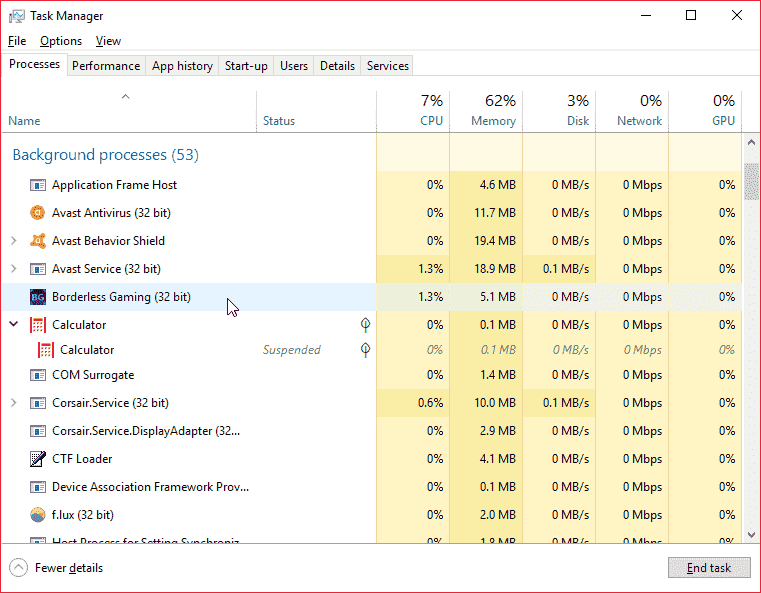The image size is (761, 593).
Task: Select the CTF Loader process name
Action: coord(82,459)
